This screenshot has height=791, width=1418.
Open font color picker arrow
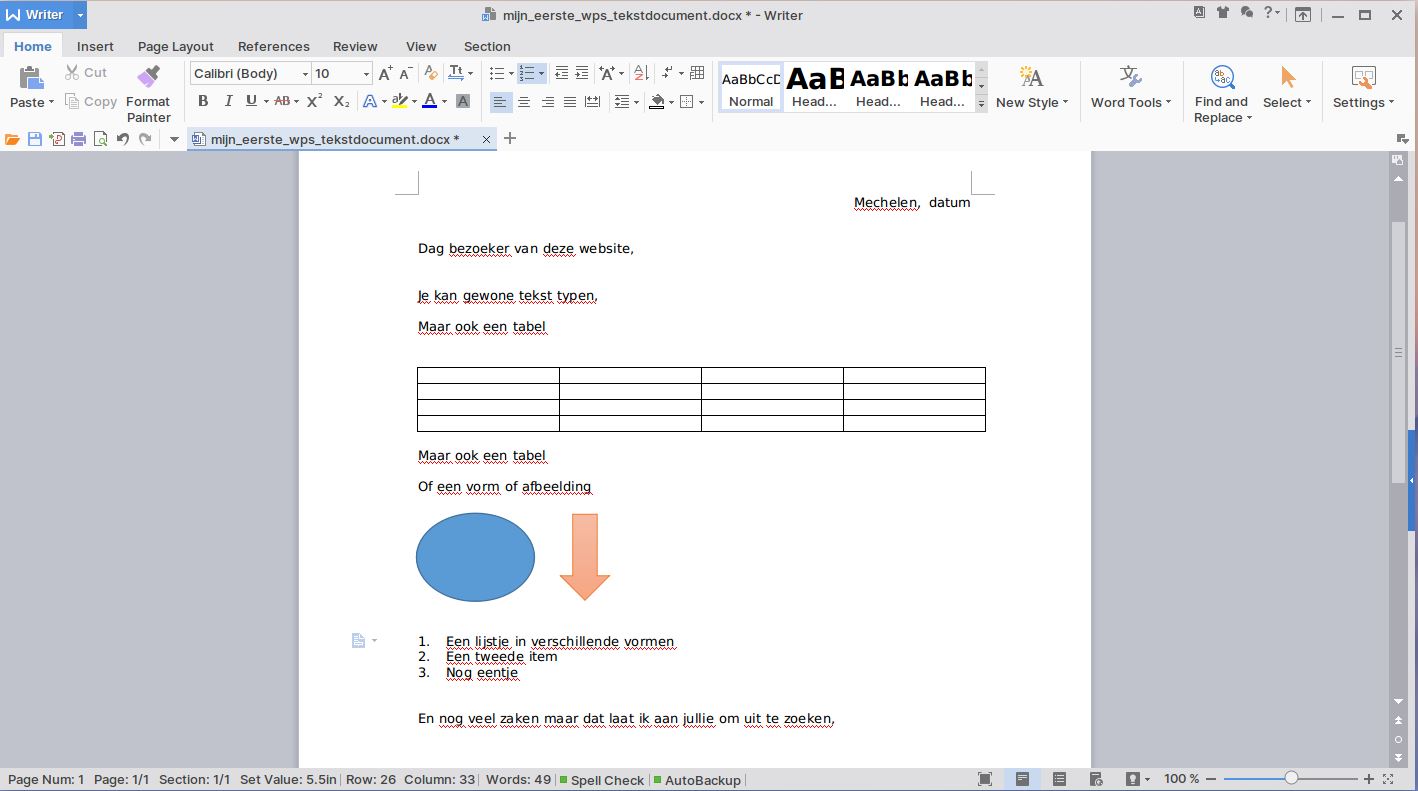point(444,102)
